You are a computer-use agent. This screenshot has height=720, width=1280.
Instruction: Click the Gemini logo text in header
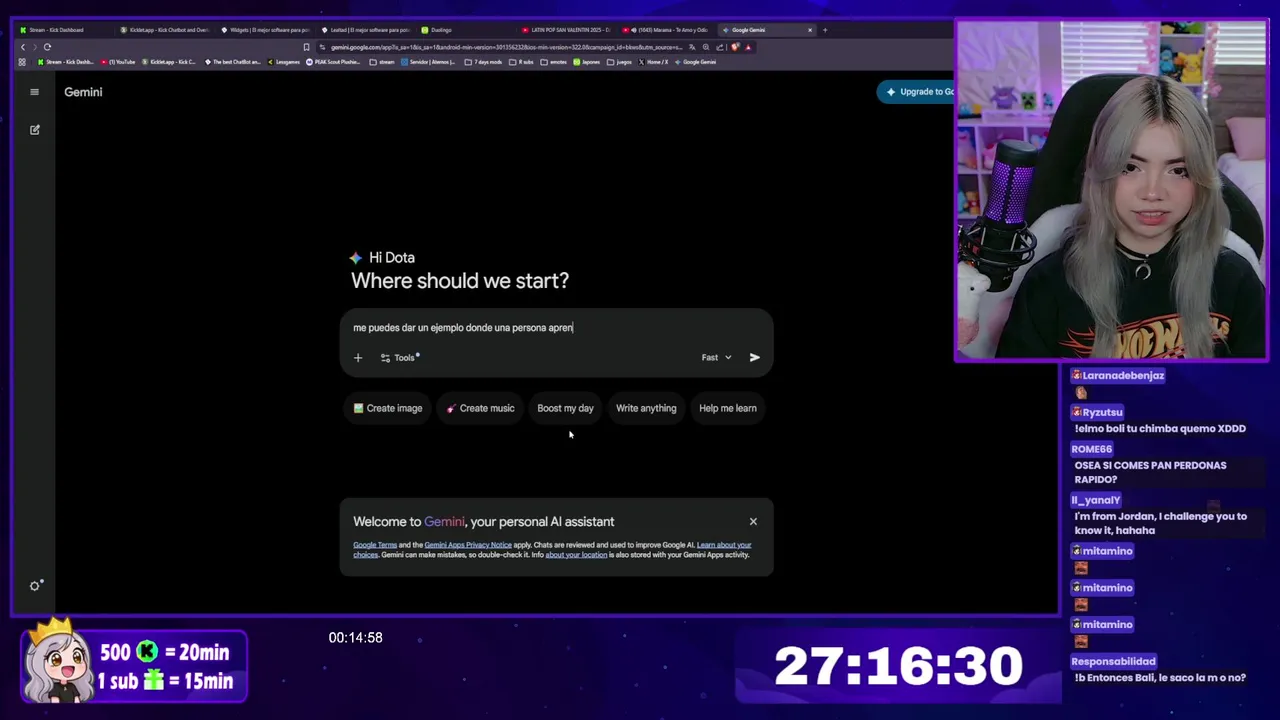tap(83, 92)
